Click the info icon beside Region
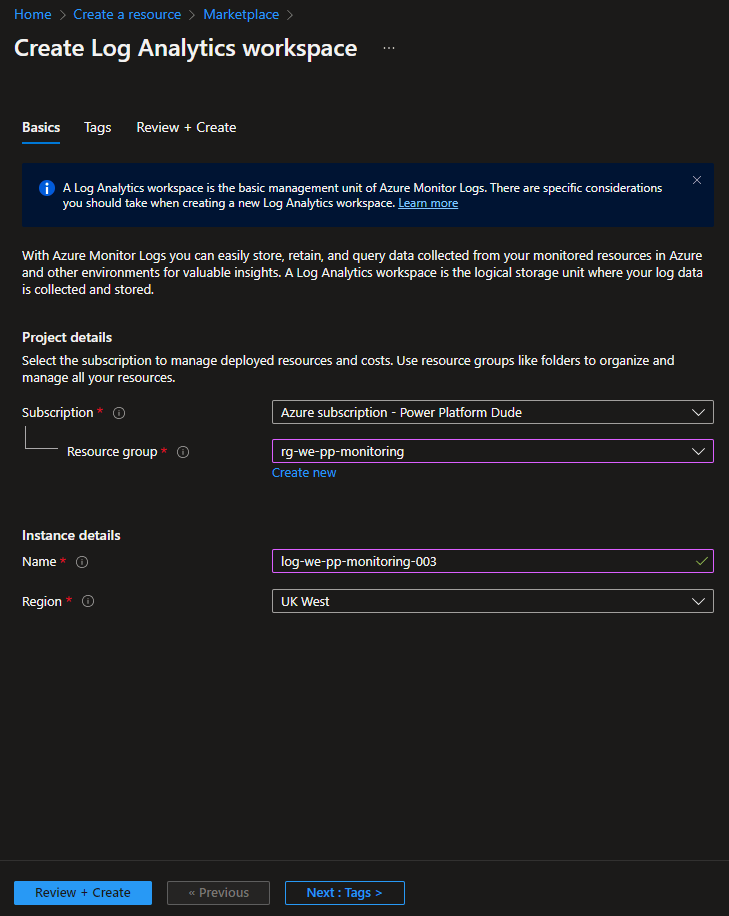Image resolution: width=729 pixels, height=916 pixels. [88, 602]
